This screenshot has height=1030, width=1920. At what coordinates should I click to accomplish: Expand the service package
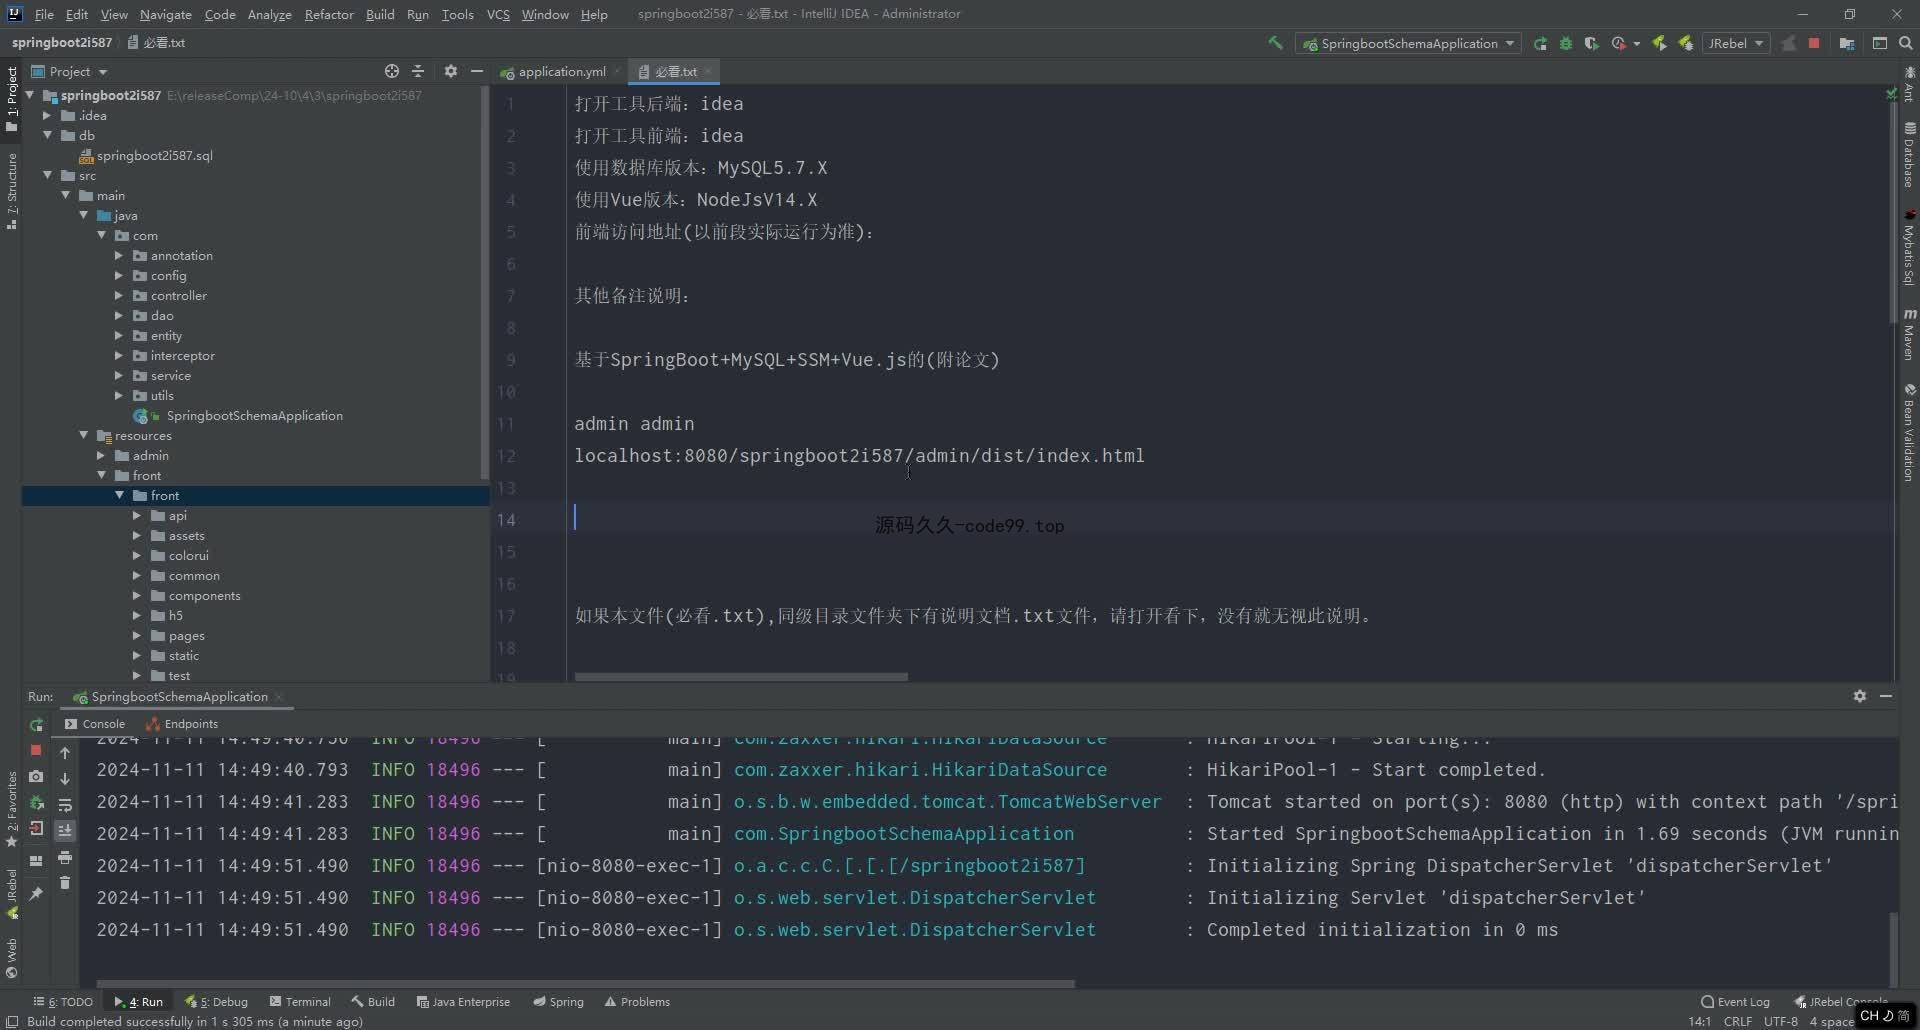pos(119,375)
